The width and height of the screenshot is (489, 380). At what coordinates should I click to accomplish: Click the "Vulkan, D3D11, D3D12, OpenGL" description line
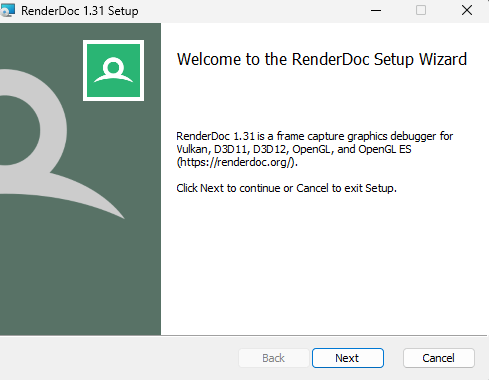294,149
